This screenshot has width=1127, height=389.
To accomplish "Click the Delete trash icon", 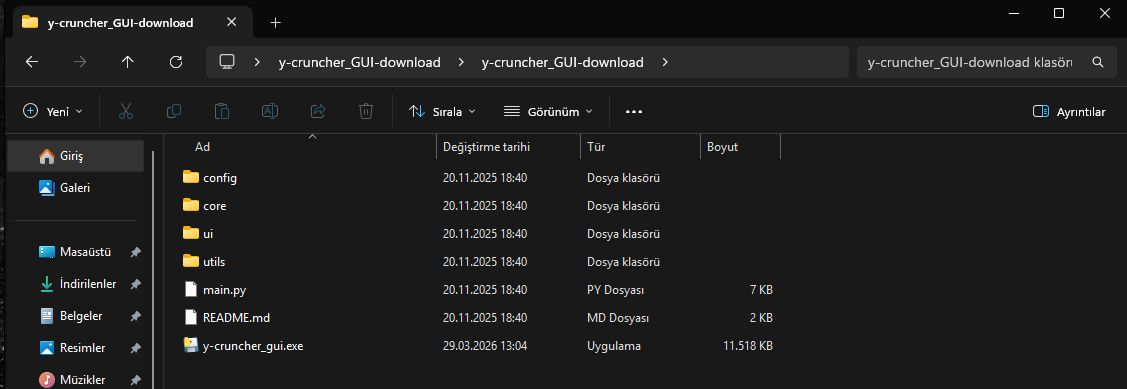I will click(366, 111).
